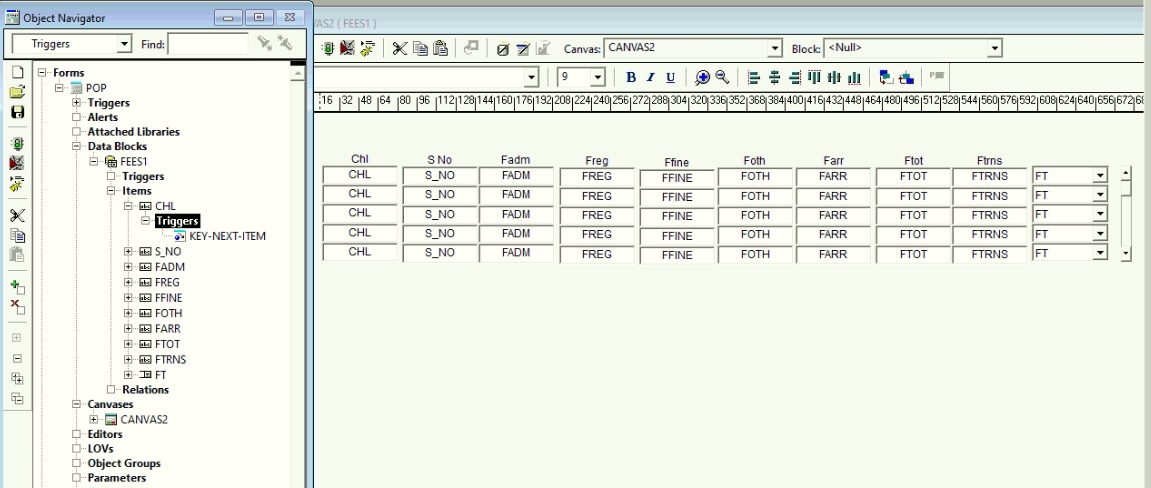Click the first FADM field on canvas

[x=515, y=175]
